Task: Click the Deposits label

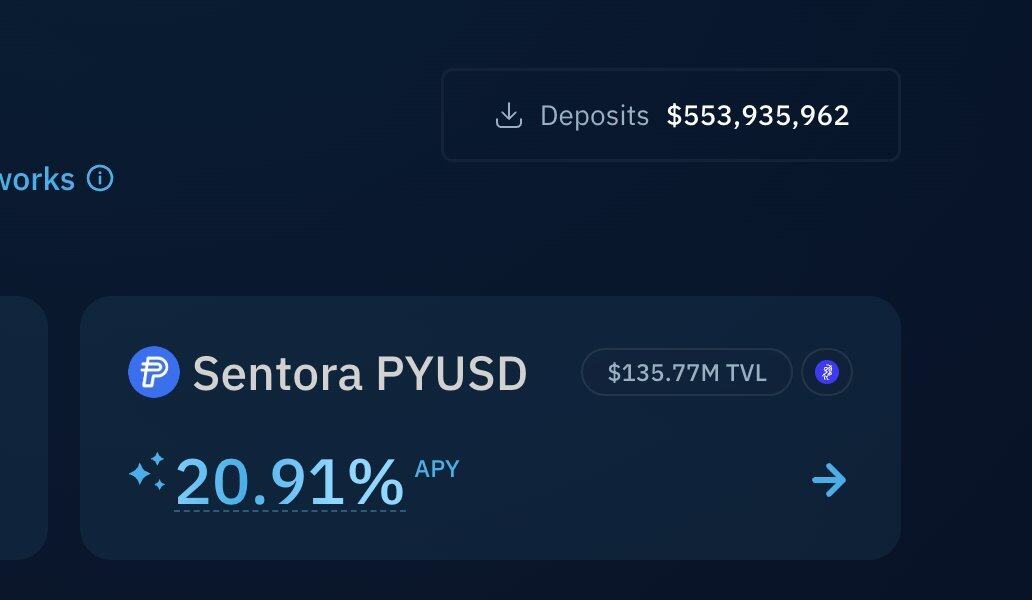Action: pyautogui.click(x=594, y=116)
